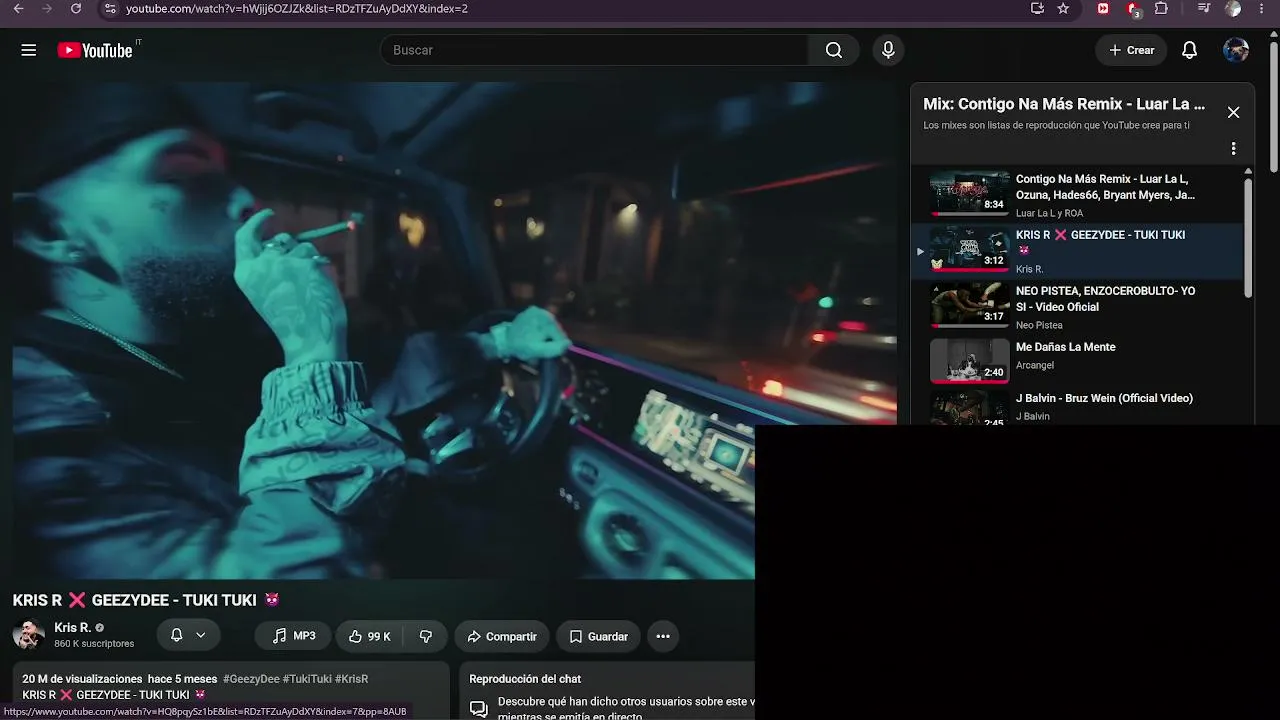Click the #TukiTuki hashtag
The width and height of the screenshot is (1280, 720).
(x=307, y=679)
